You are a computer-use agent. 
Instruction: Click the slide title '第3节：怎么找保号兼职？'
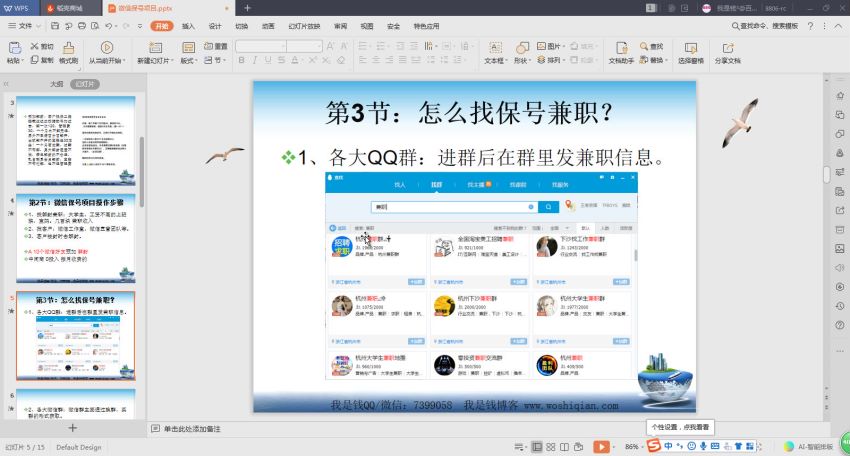469,113
